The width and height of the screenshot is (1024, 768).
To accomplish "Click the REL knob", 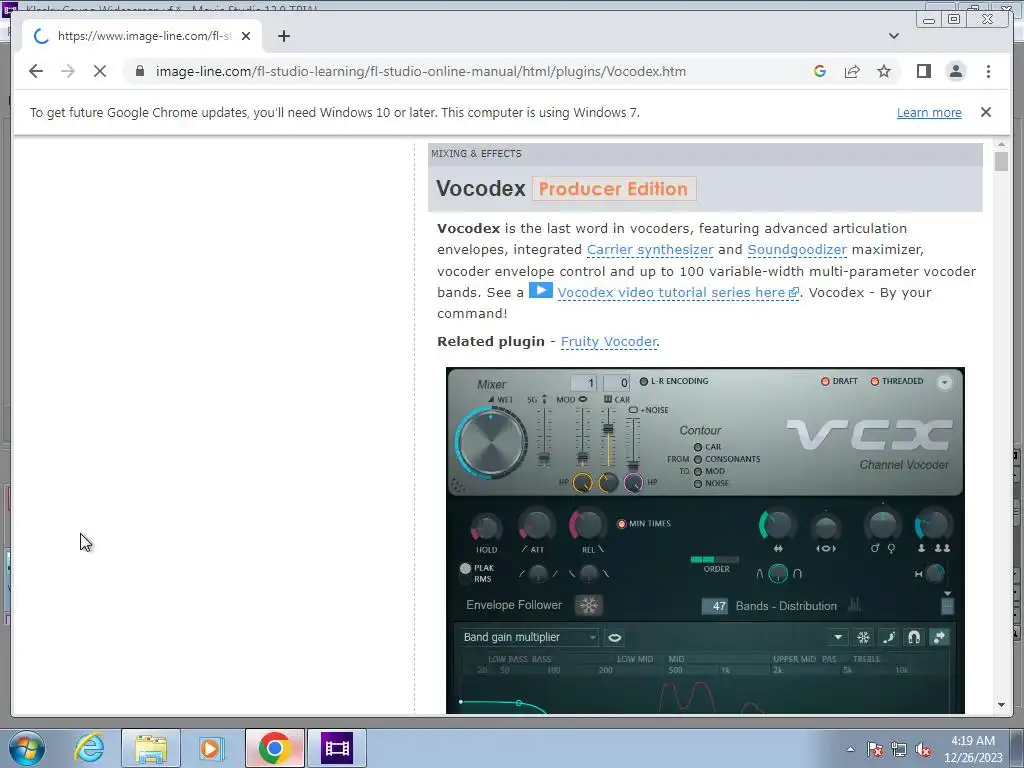I will point(587,524).
